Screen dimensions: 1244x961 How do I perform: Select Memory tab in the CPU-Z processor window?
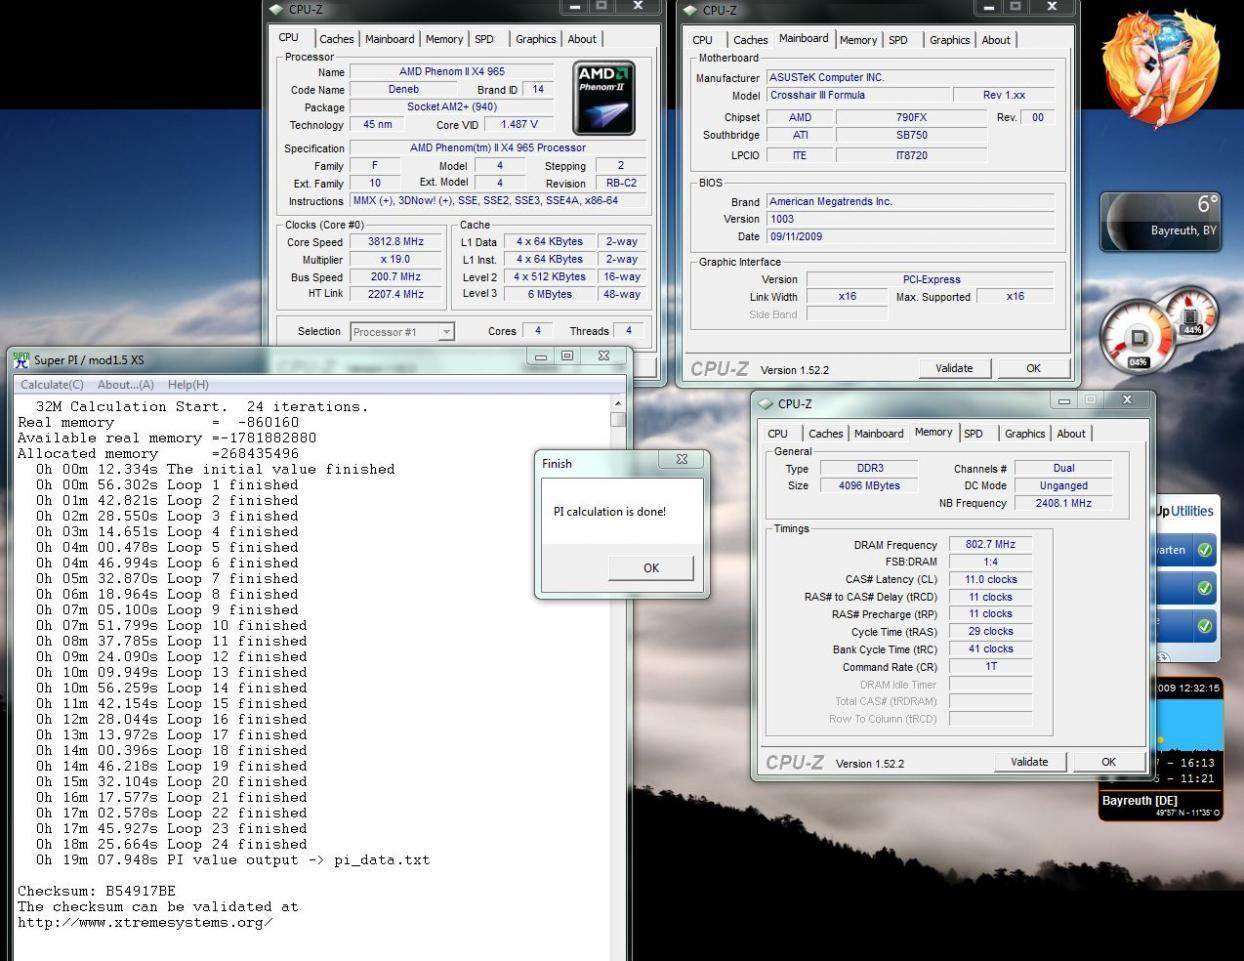(444, 40)
